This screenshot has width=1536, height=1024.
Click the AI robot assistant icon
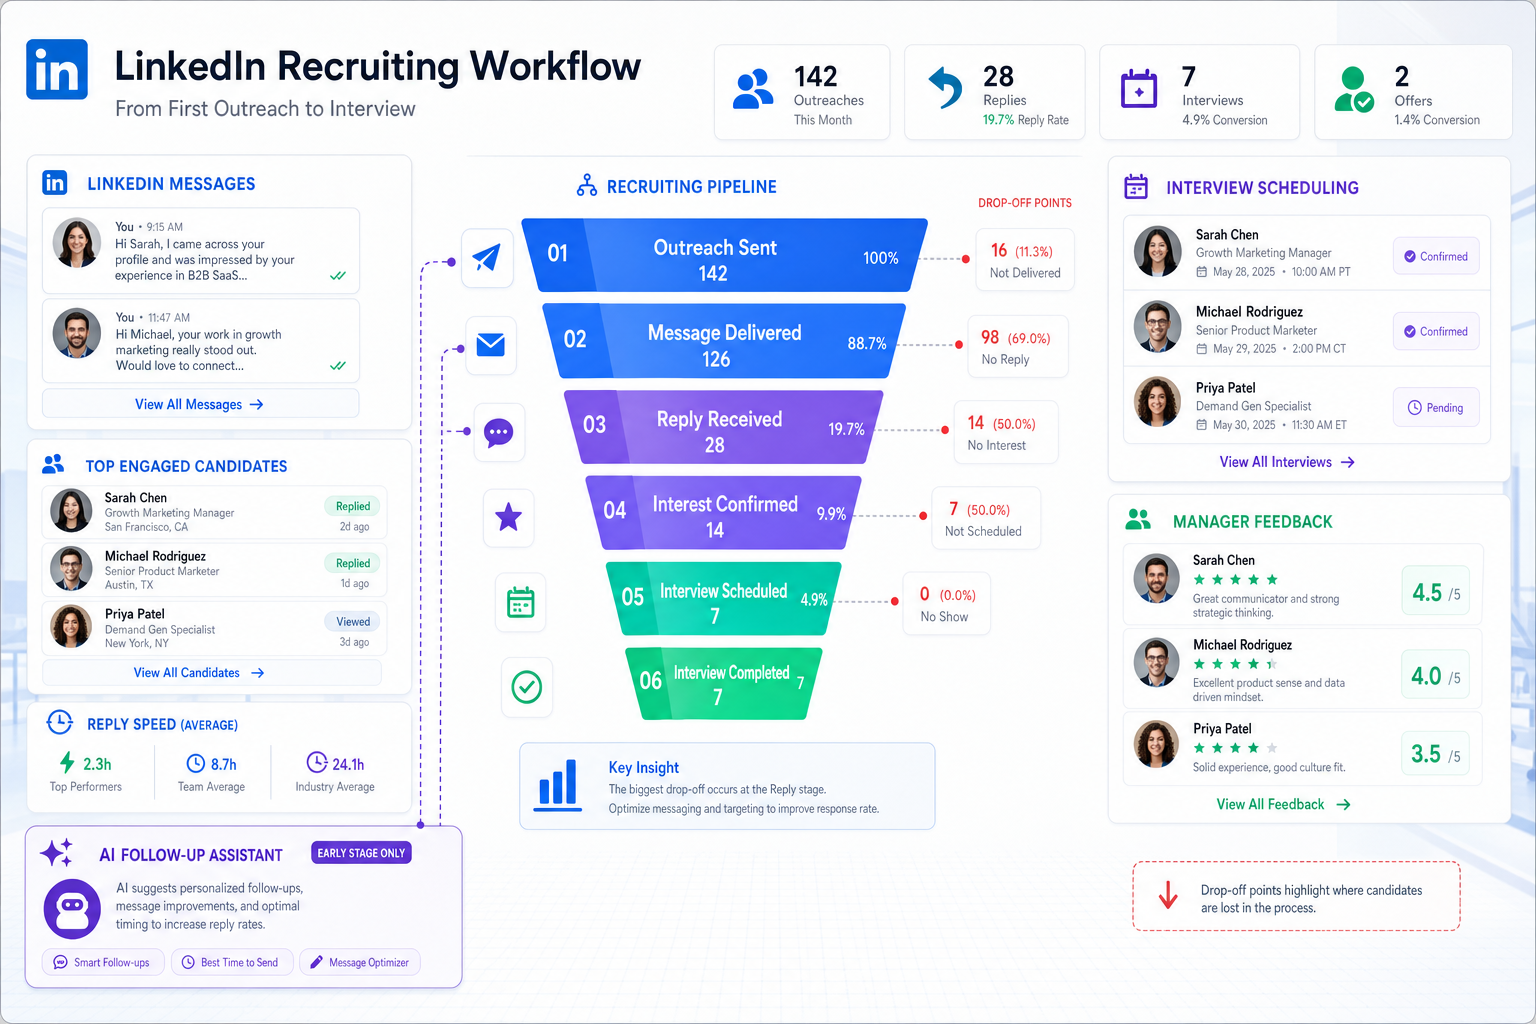tap(72, 908)
